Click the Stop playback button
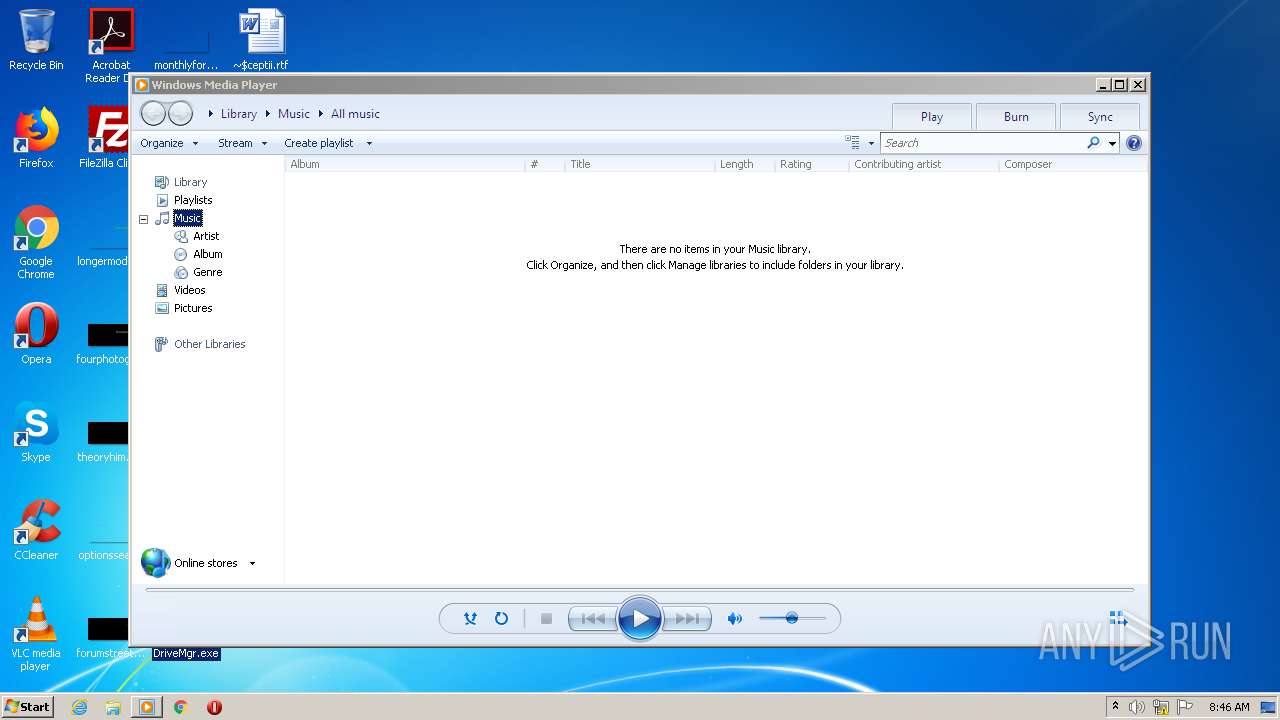The height and width of the screenshot is (720, 1280). 546,619
